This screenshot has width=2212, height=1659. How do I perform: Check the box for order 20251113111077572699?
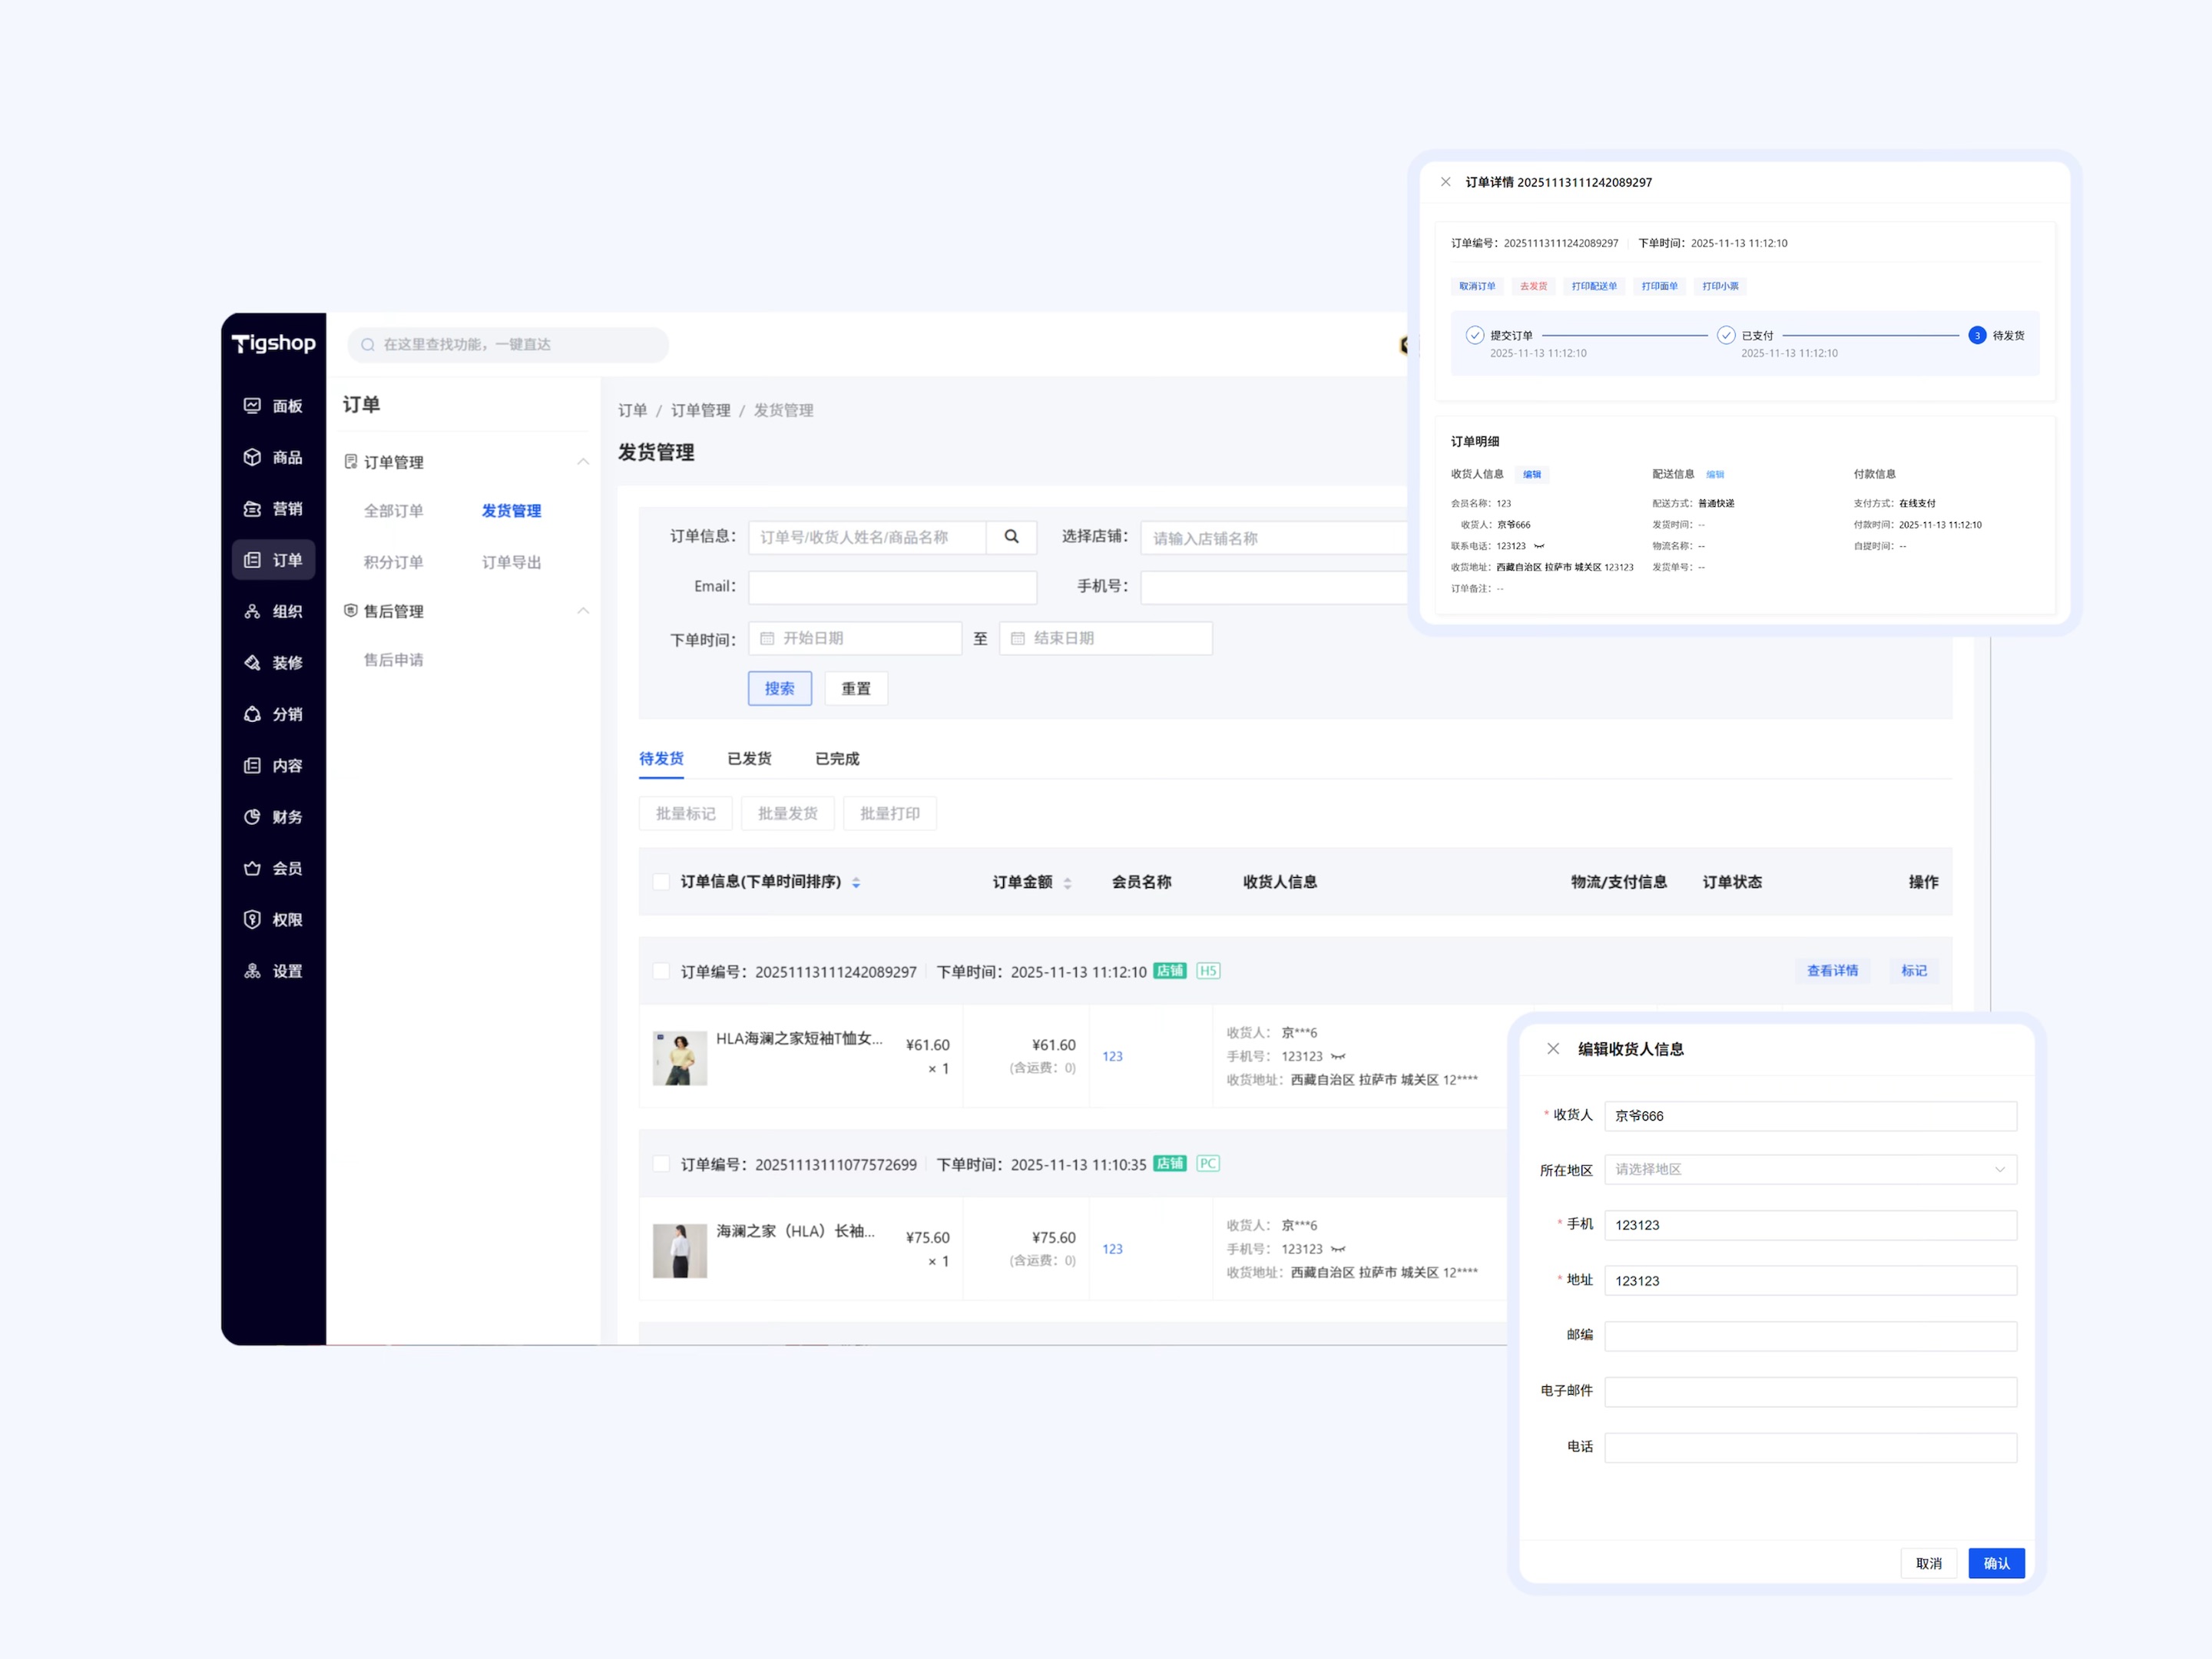(x=661, y=1164)
